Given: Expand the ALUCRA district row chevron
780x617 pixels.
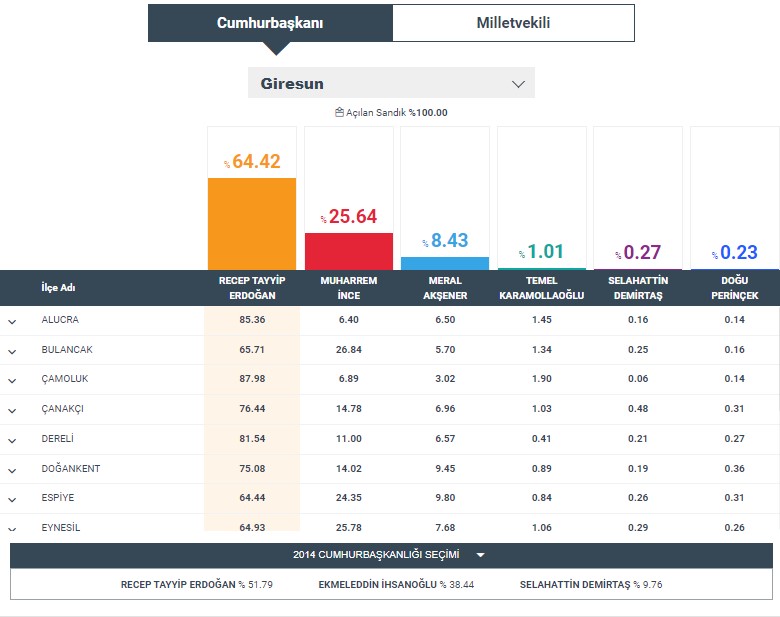Looking at the screenshot, I should coord(13,321).
